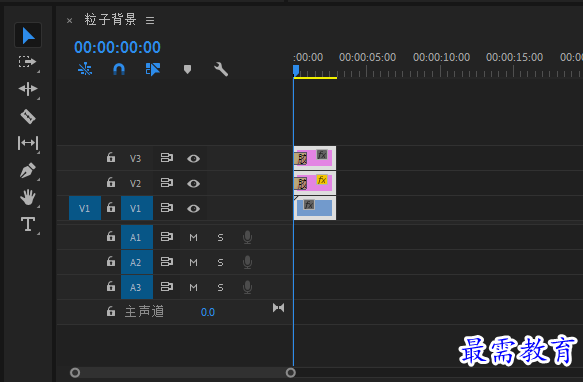
Task: Select the Razor tool
Action: [x=28, y=116]
